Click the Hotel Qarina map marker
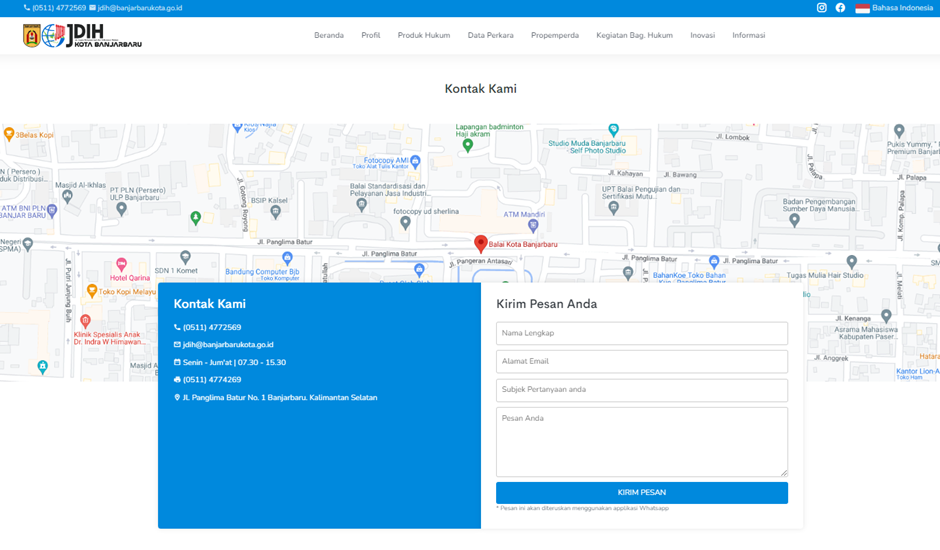940x550 pixels. click(x=121, y=265)
